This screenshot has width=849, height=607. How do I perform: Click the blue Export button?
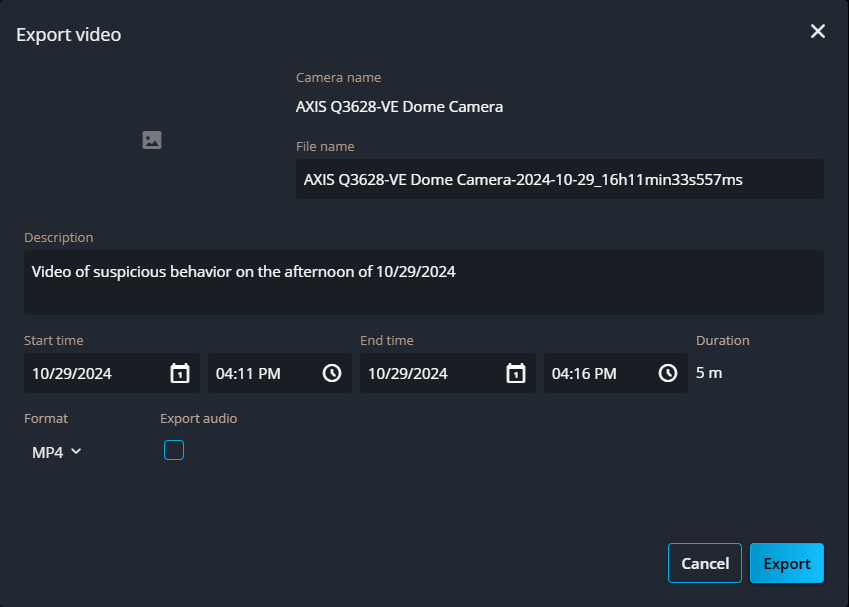[786, 563]
